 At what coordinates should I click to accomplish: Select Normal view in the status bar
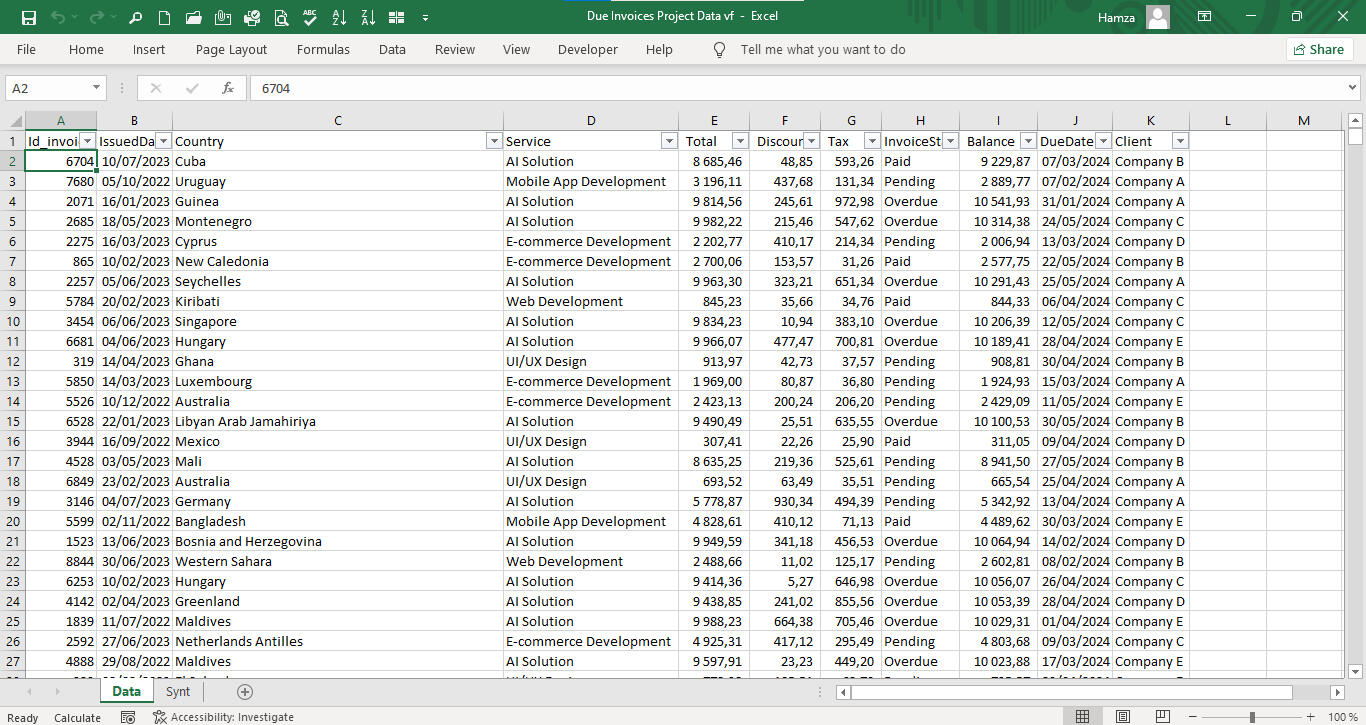1082,717
